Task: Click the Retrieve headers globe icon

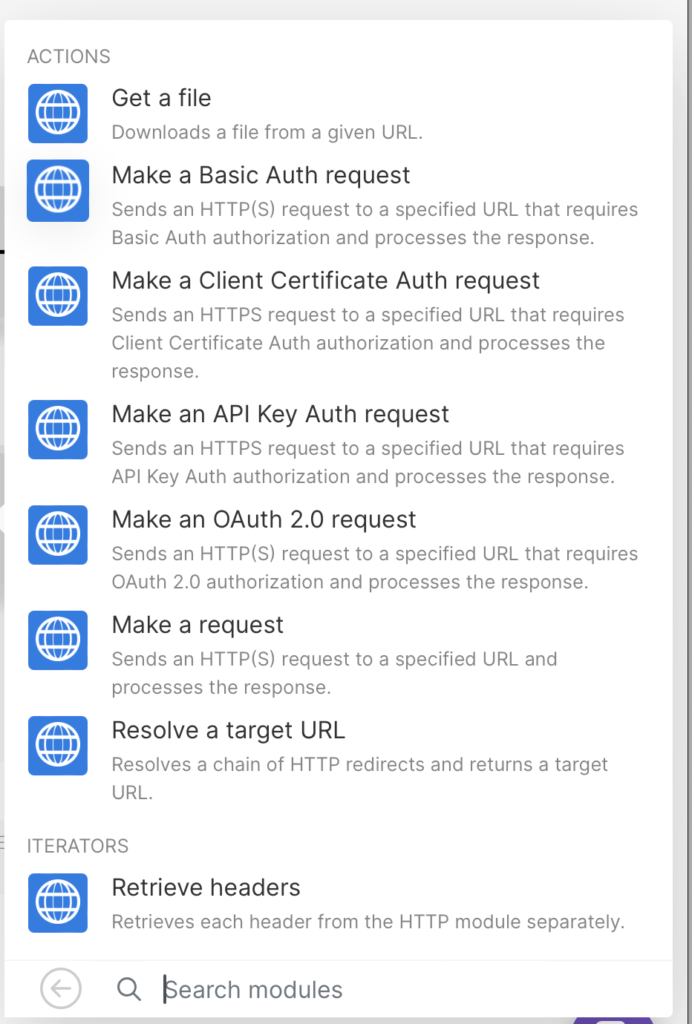Action: [x=58, y=903]
